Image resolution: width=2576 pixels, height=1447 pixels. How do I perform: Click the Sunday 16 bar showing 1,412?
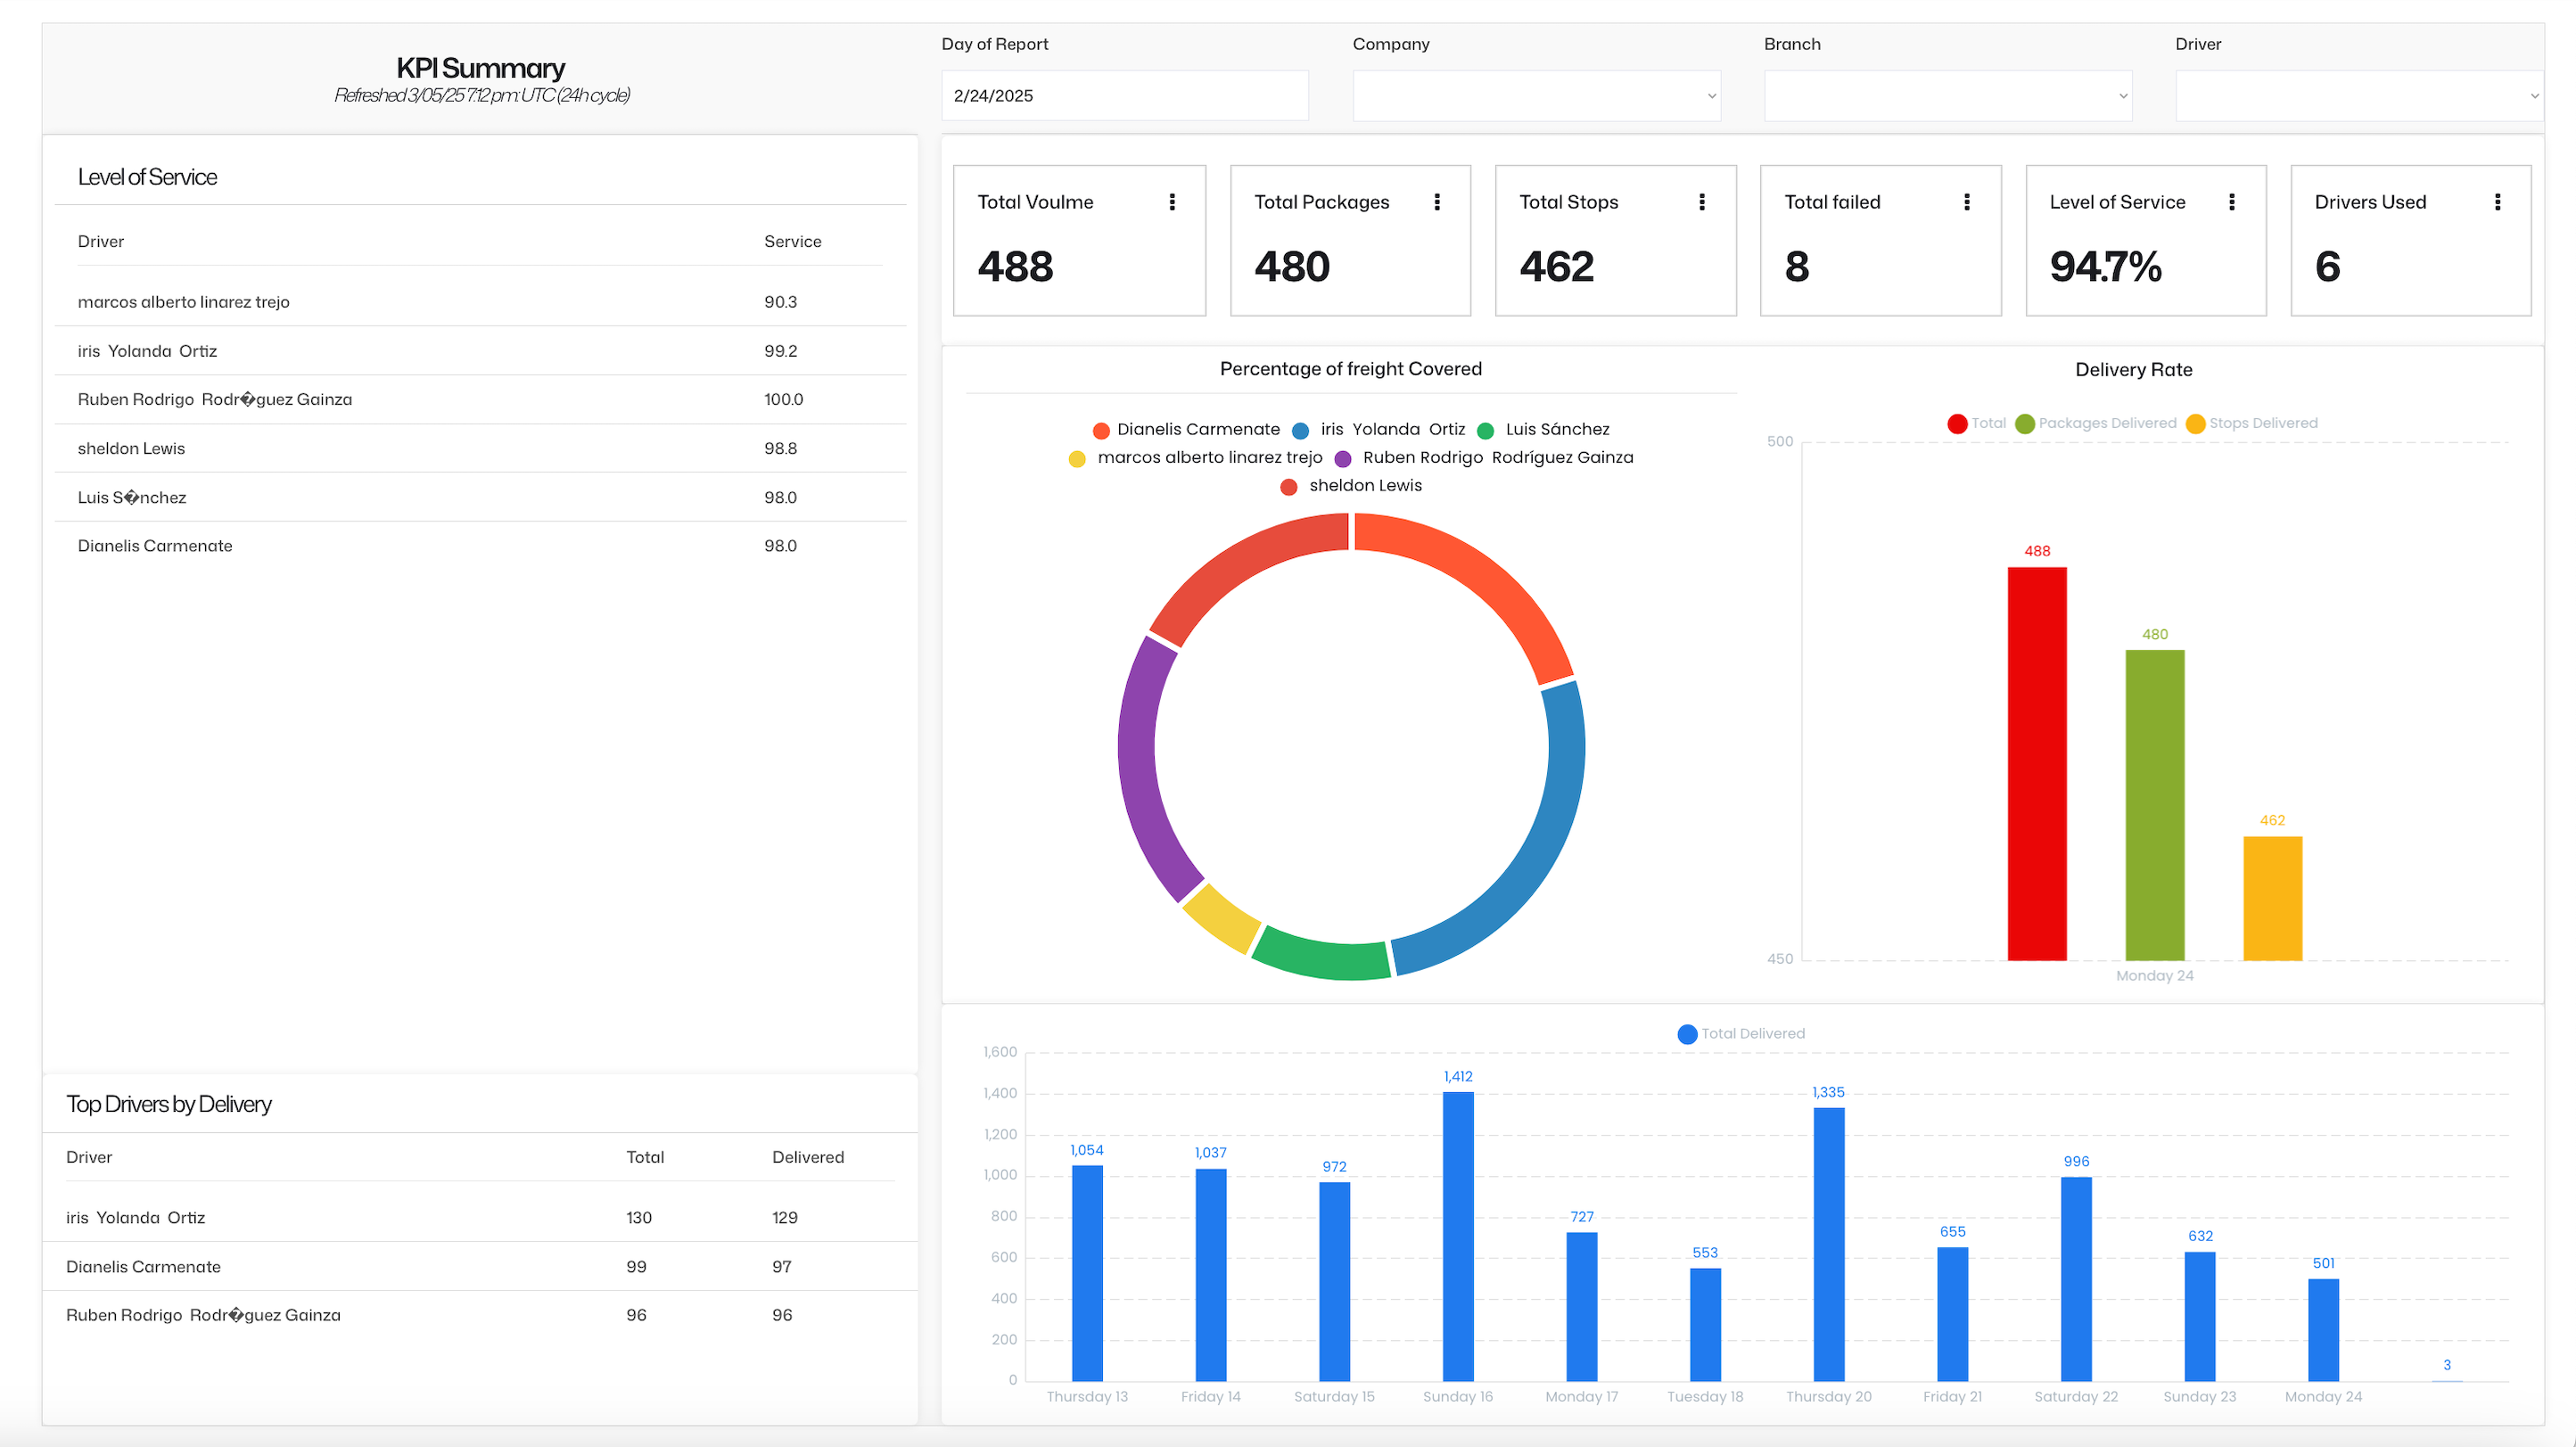tap(1458, 1235)
